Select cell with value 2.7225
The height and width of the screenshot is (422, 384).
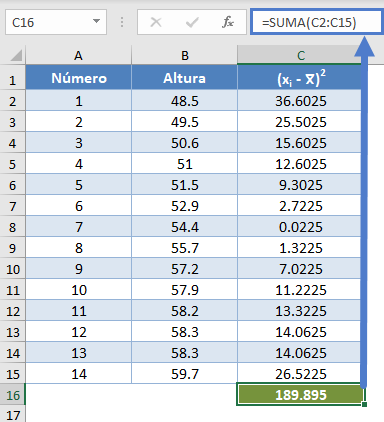(299, 206)
